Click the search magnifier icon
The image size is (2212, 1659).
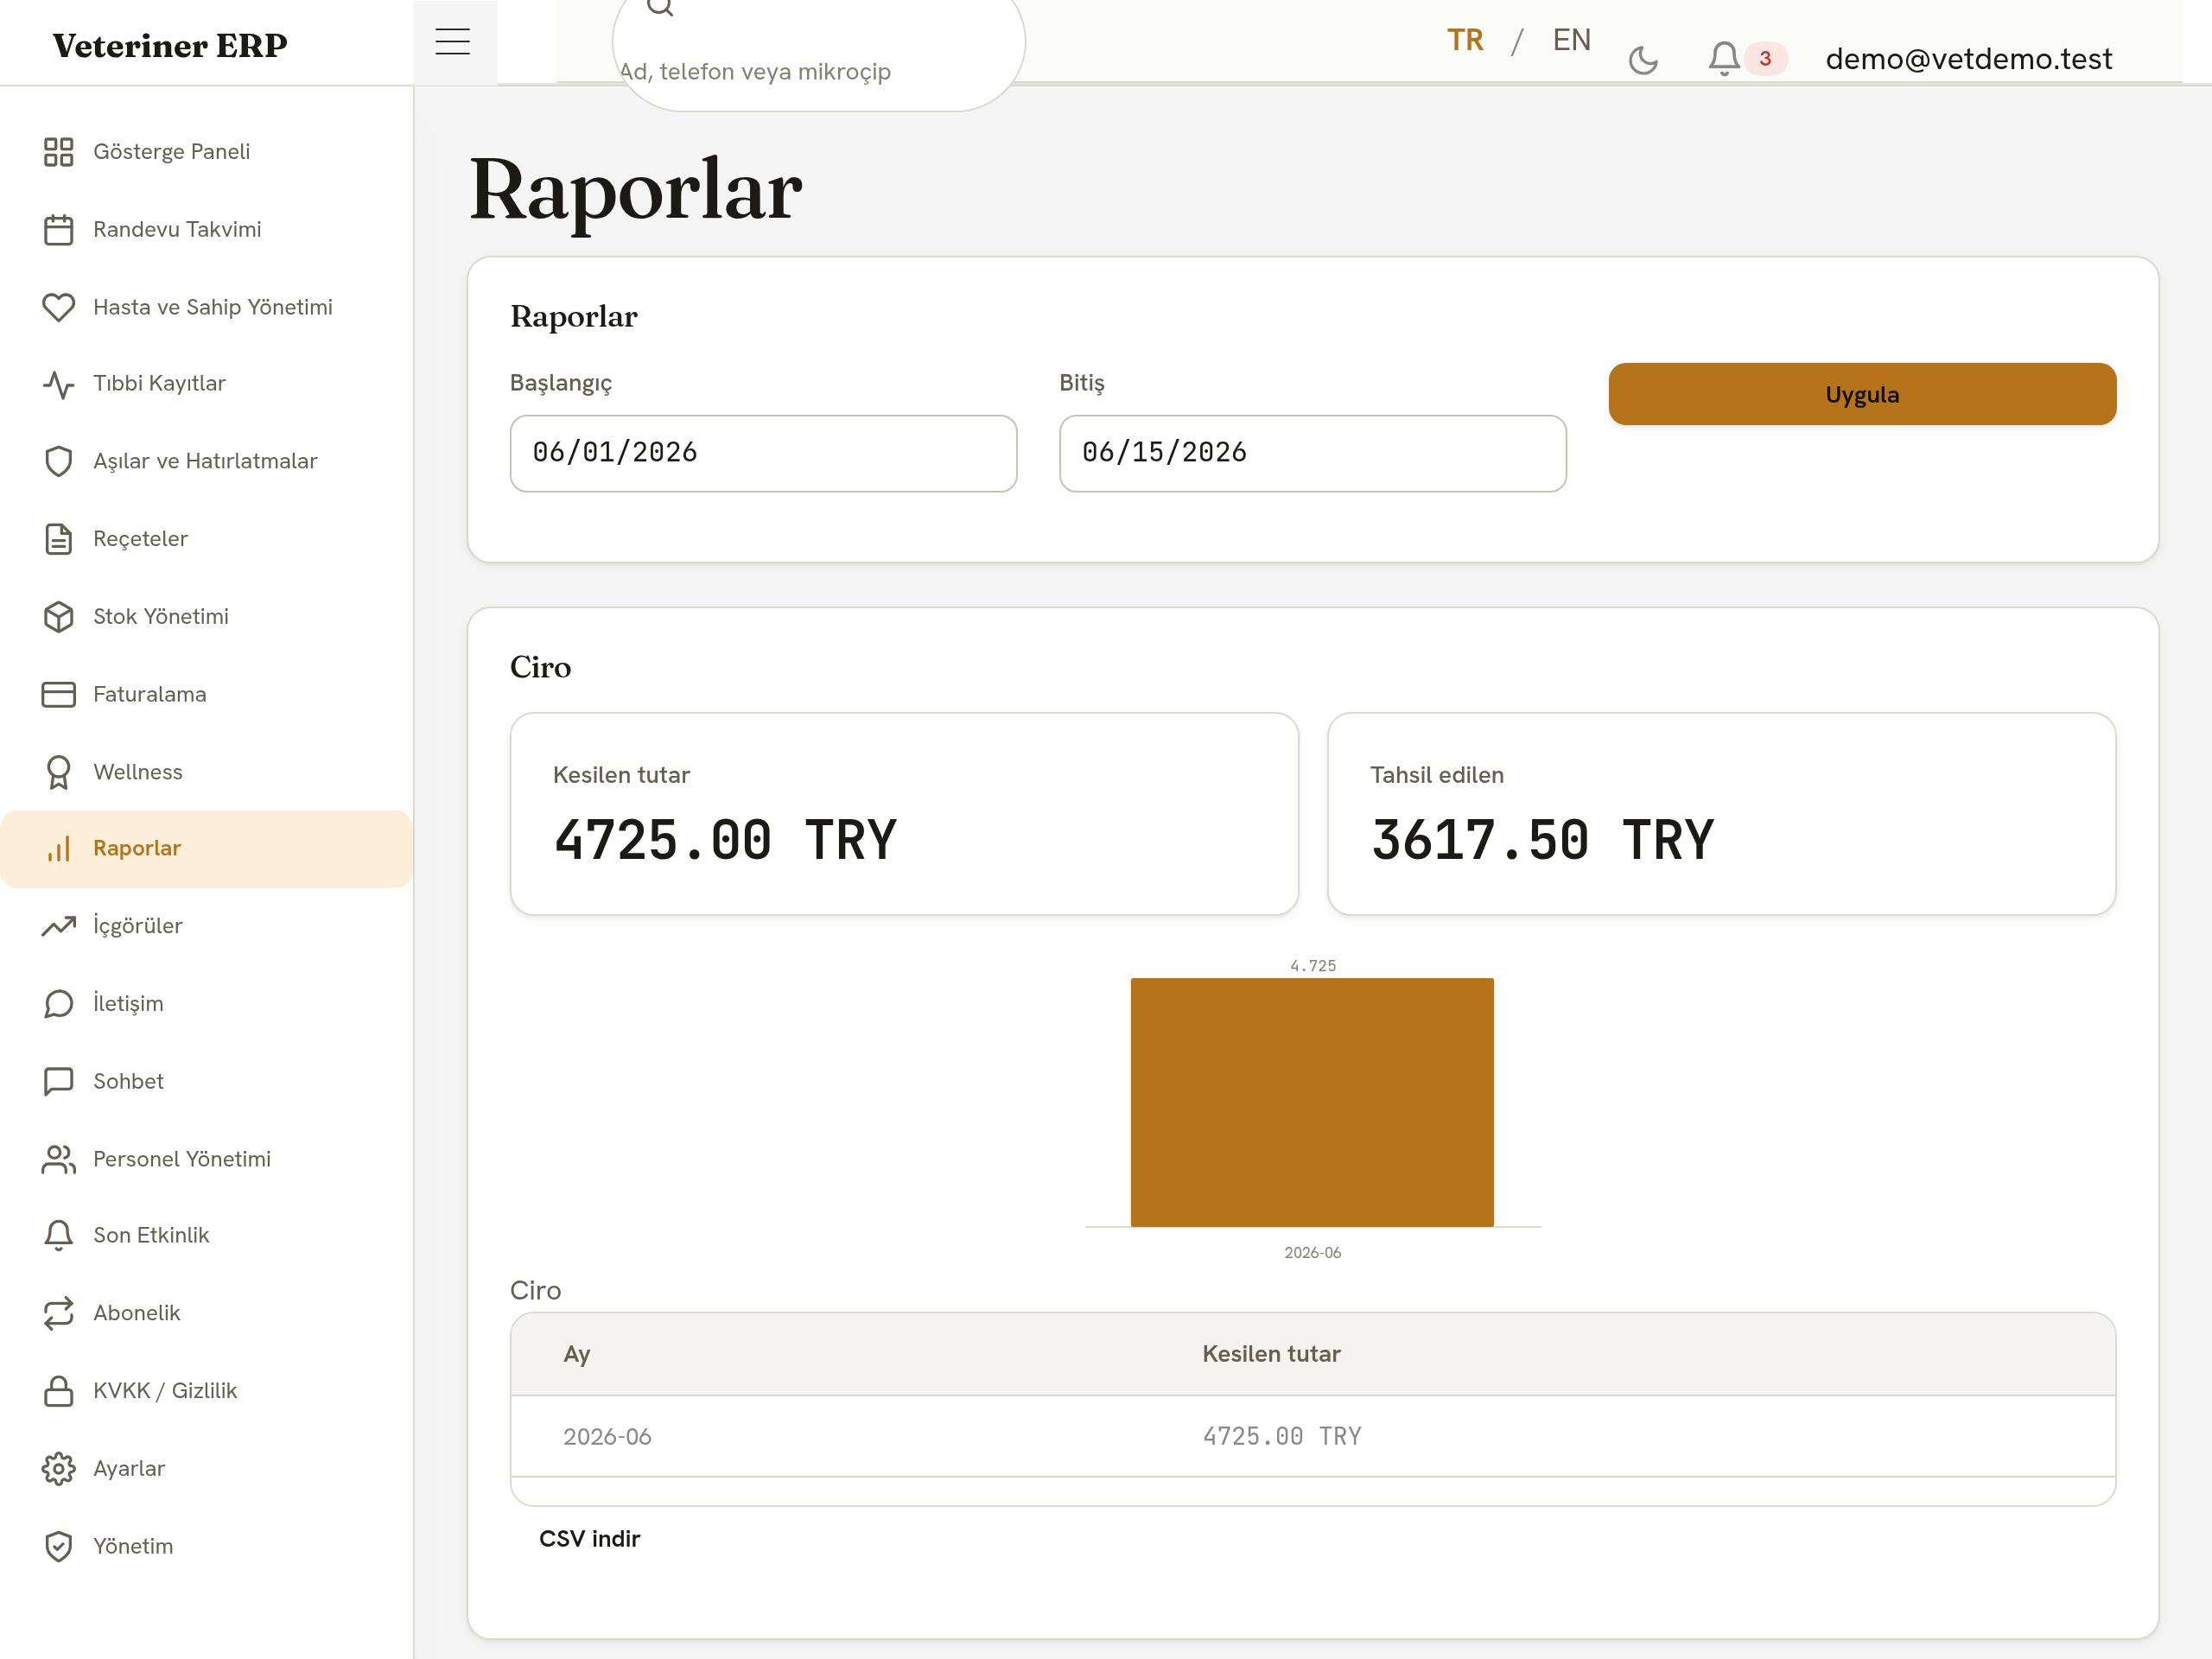point(660,6)
